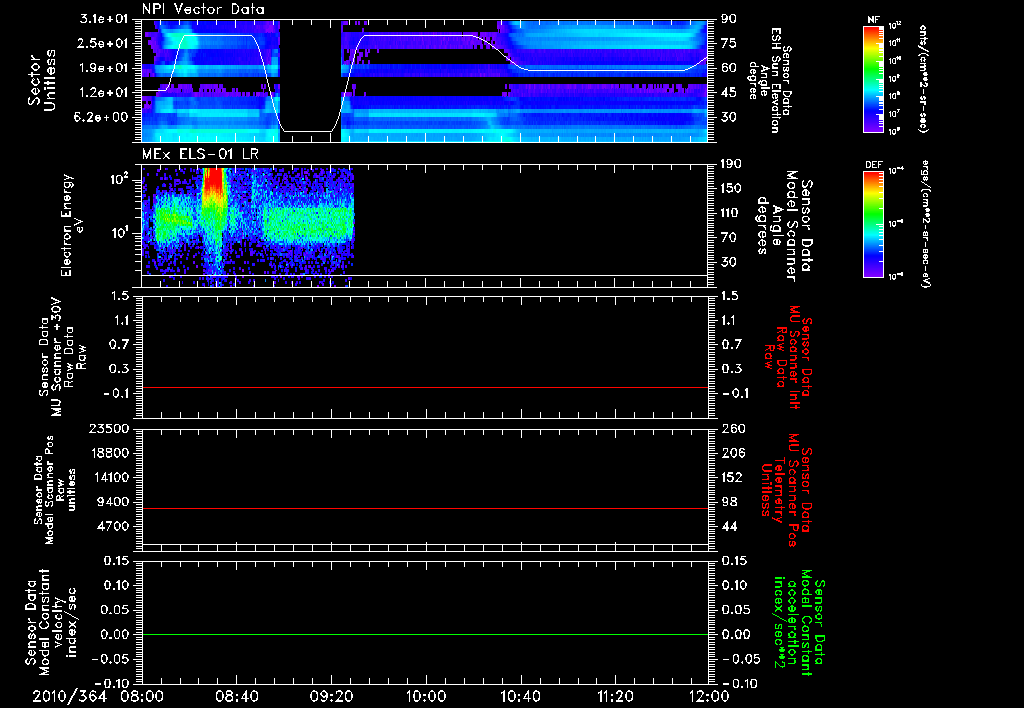
Task: Click the 3.1e+01 sector tick value
Action: pos(104,19)
